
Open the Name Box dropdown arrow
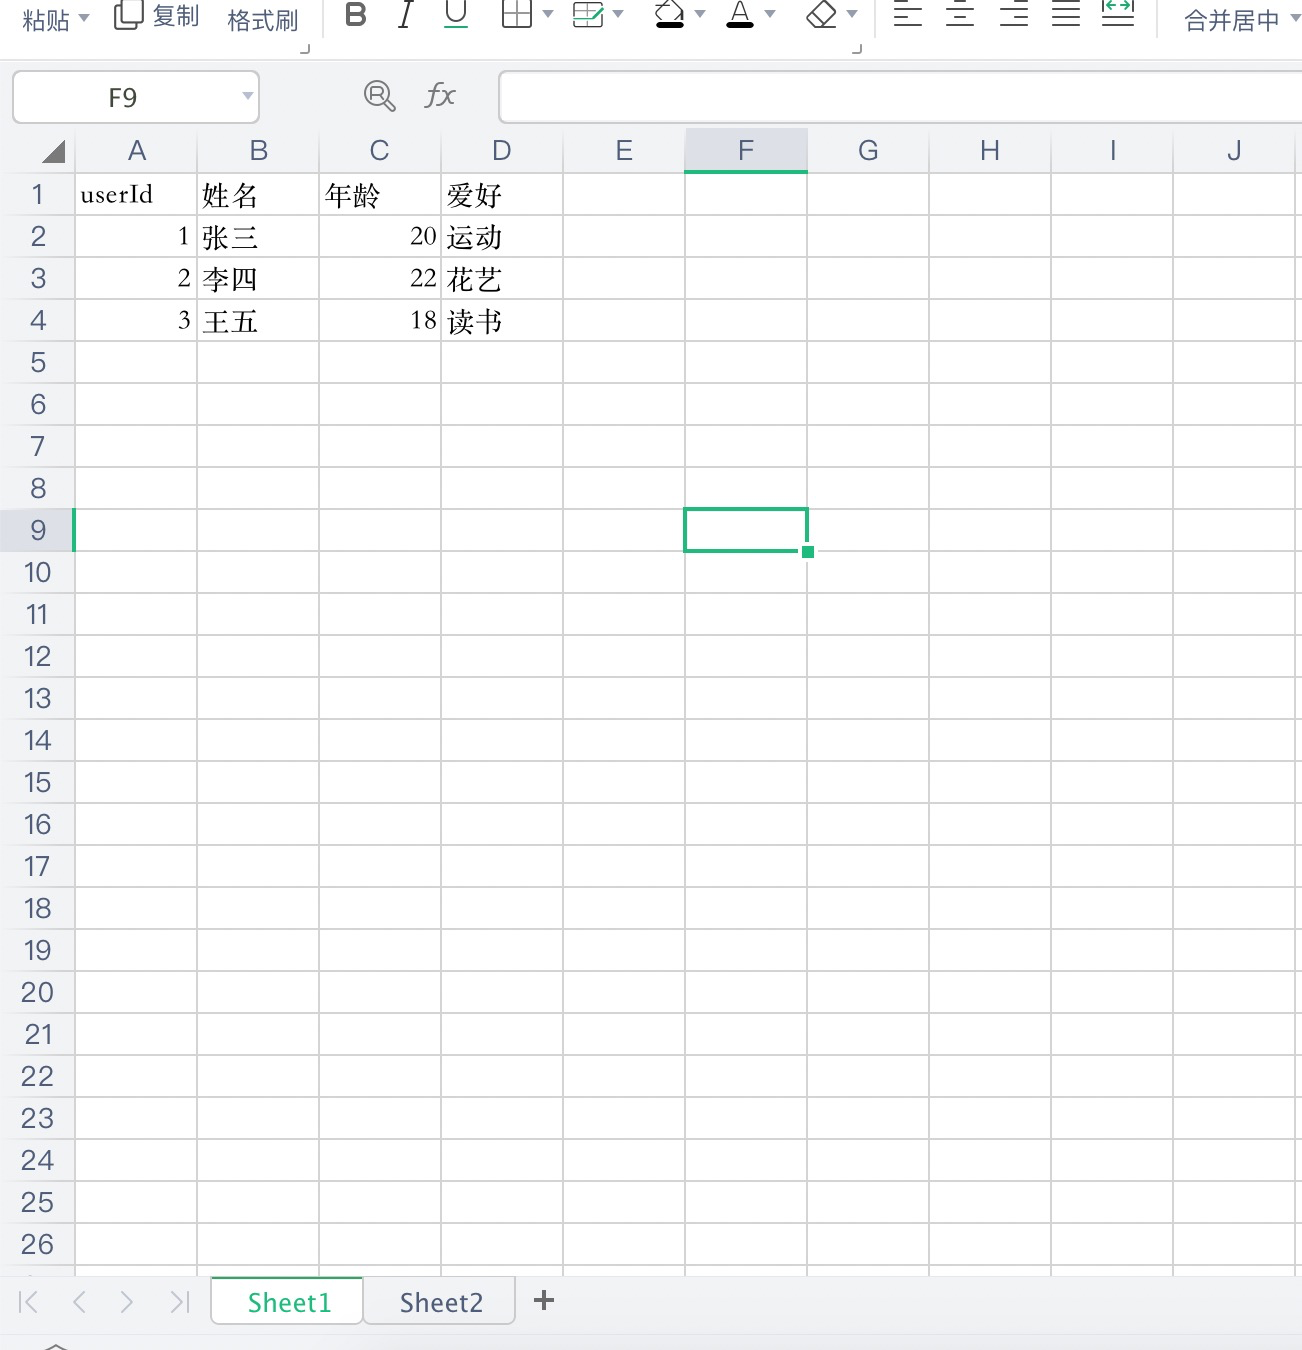coord(247,97)
